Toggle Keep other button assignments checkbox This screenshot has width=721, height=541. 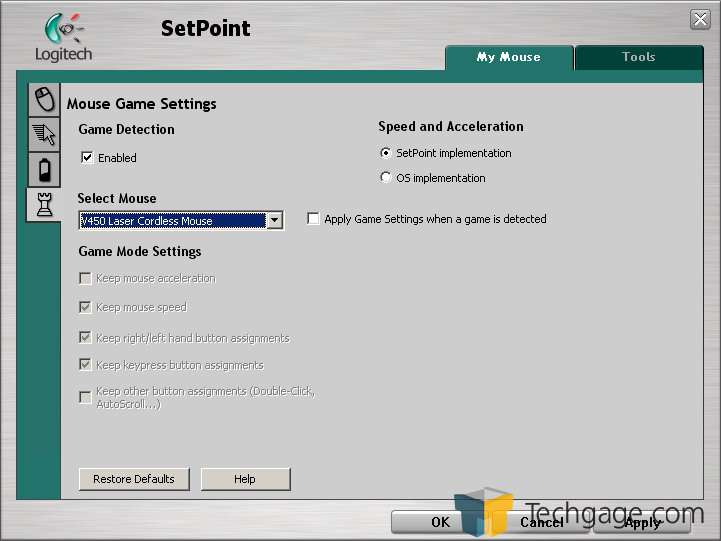(x=85, y=397)
